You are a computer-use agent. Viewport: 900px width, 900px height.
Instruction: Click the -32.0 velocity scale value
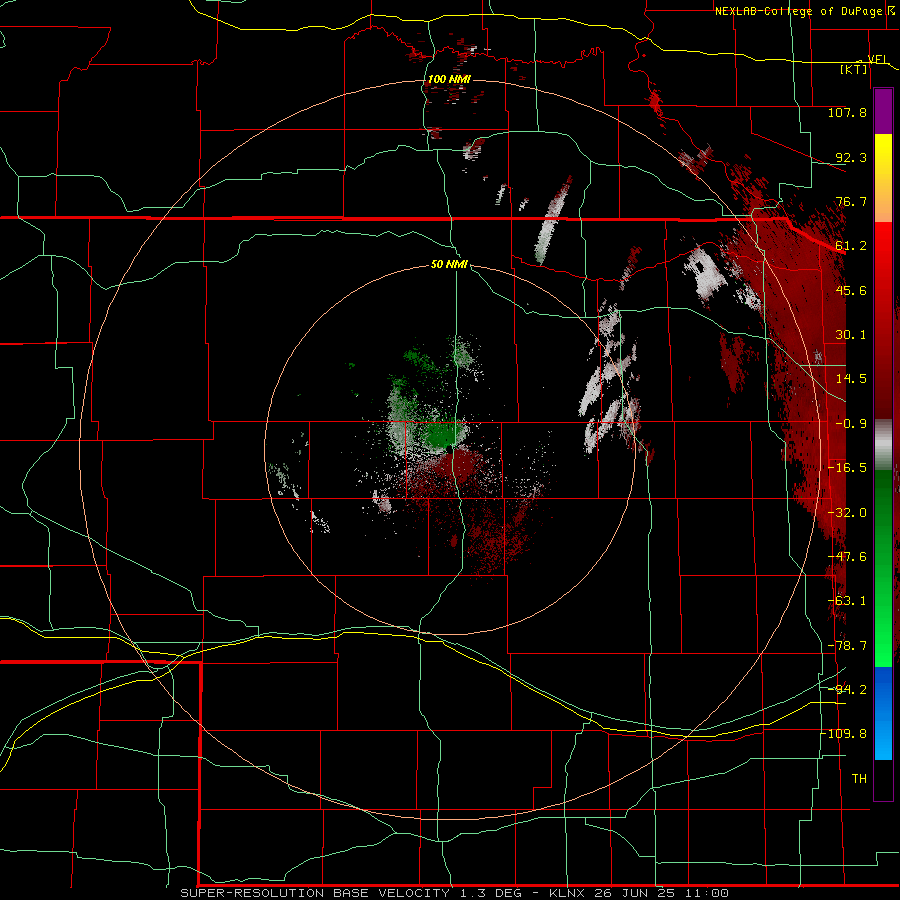pyautogui.click(x=847, y=513)
